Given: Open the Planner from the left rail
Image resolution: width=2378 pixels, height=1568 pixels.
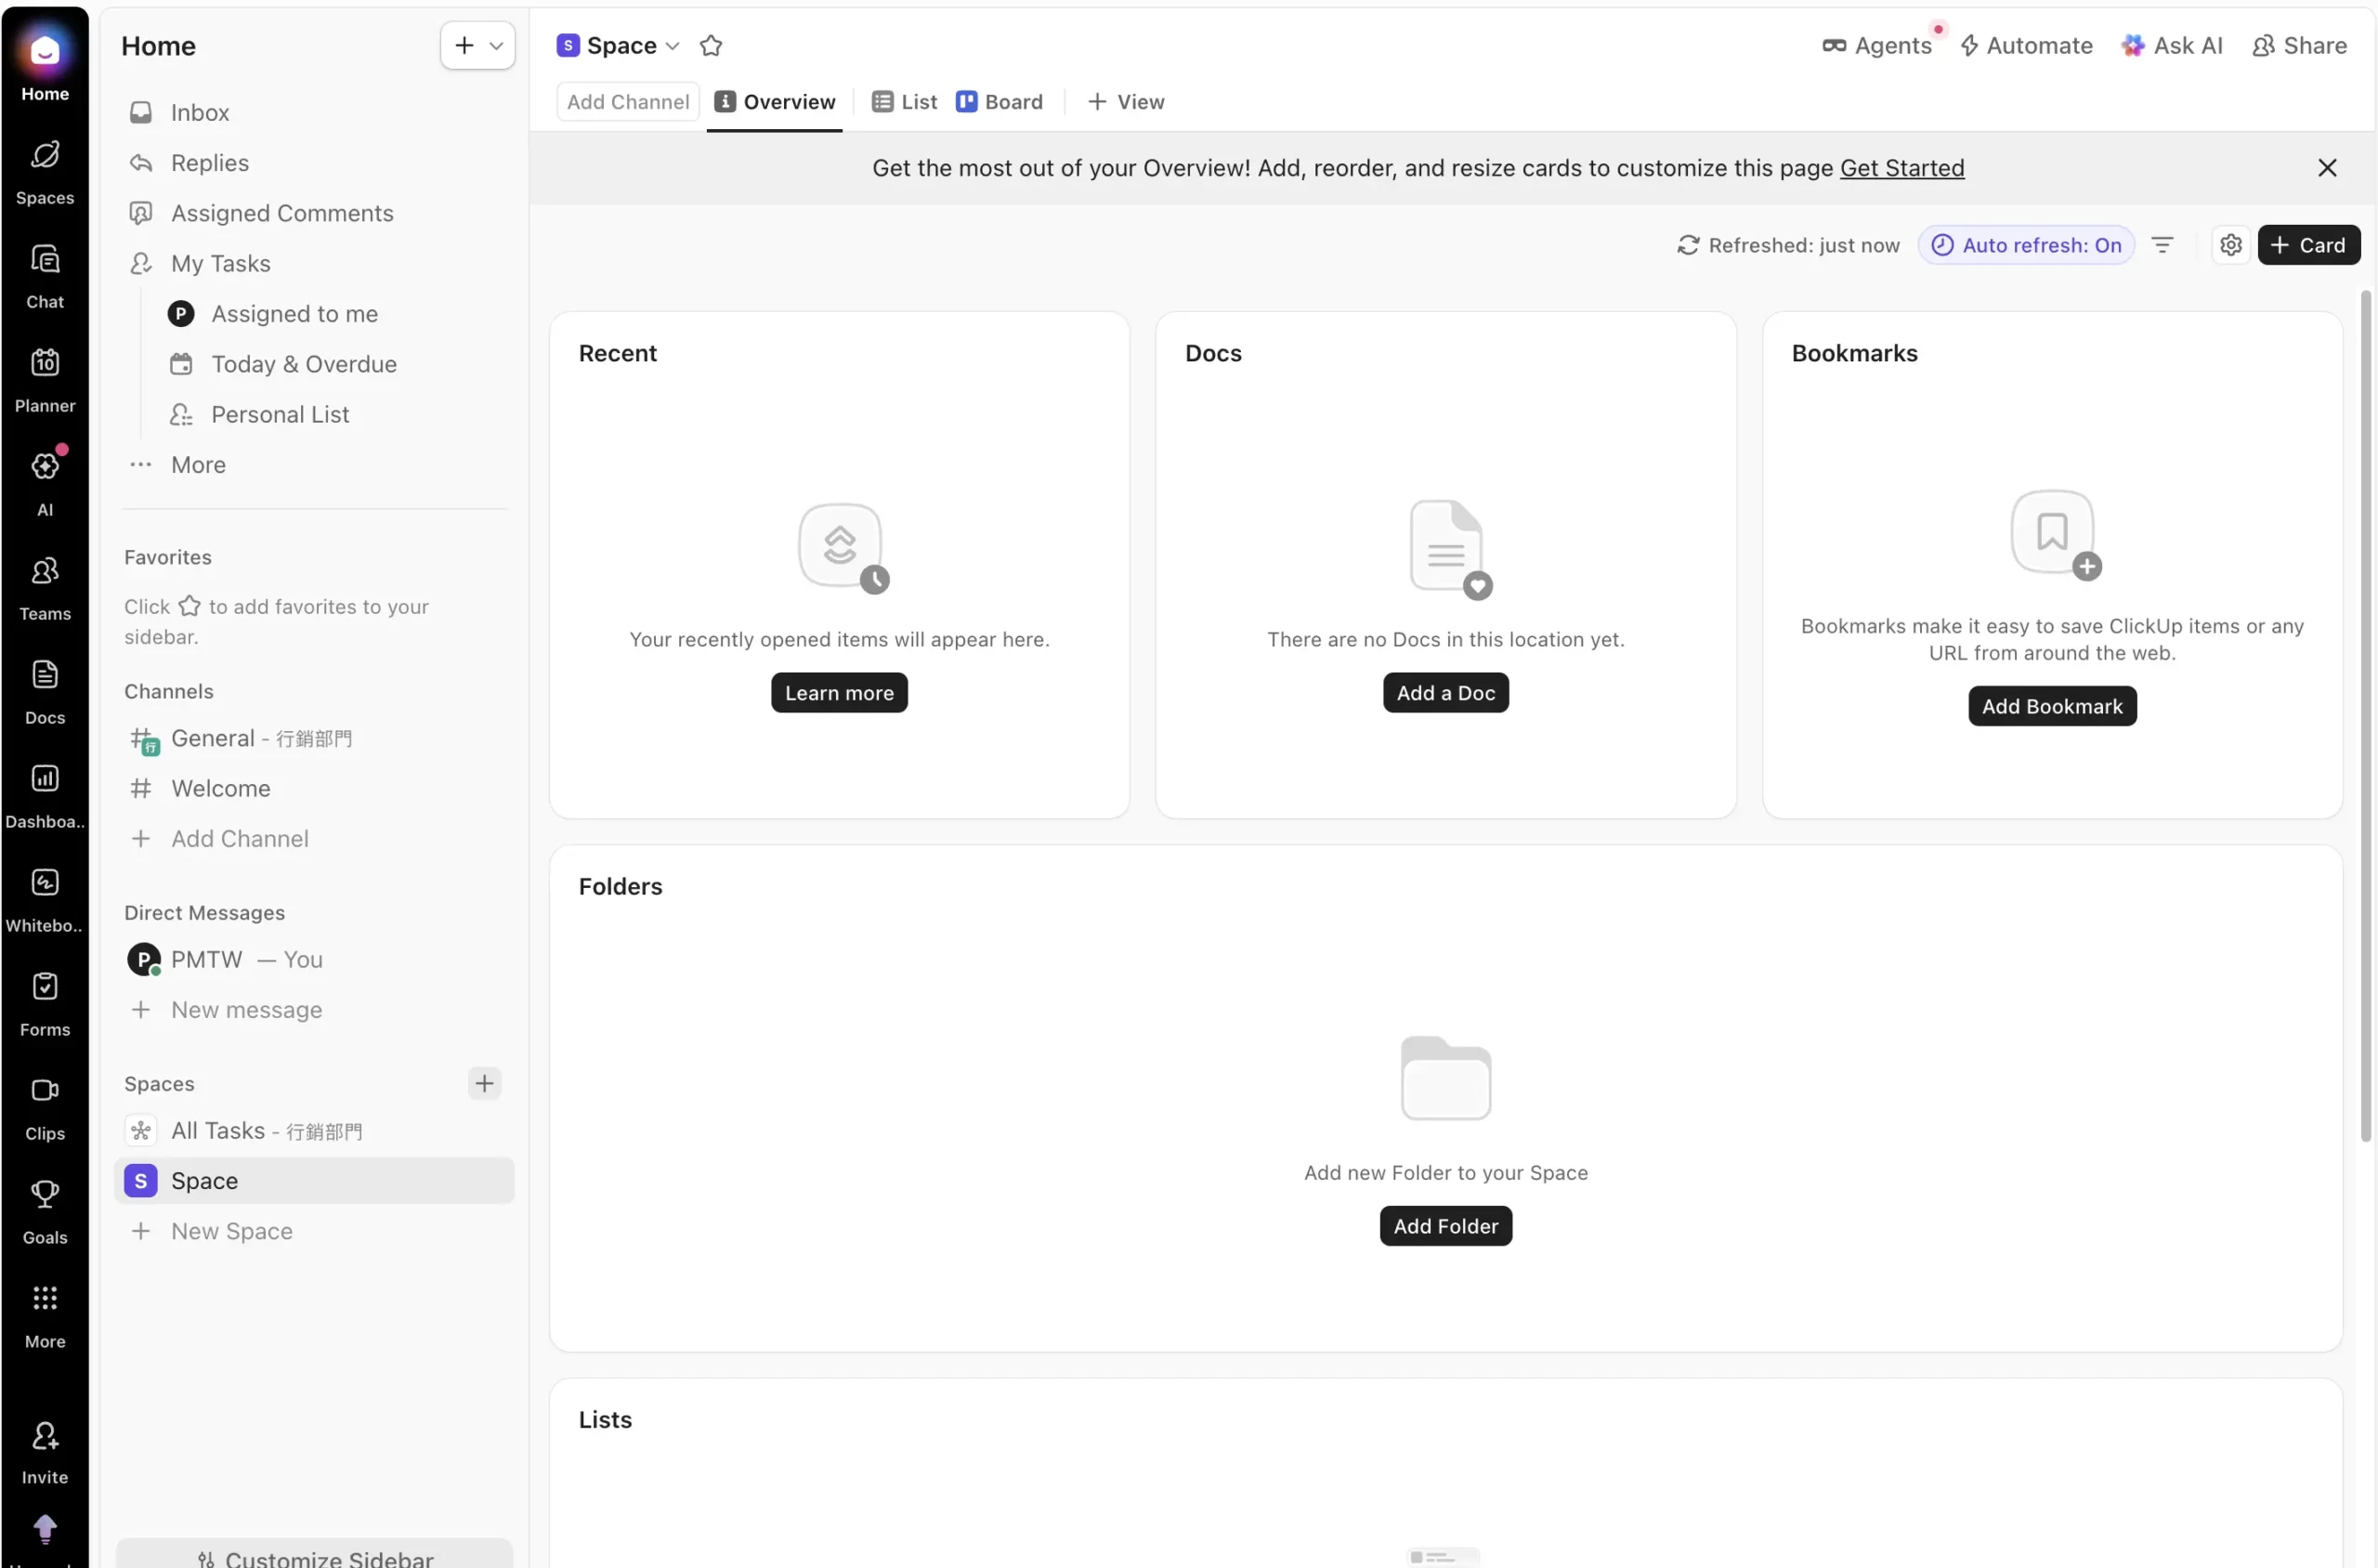Looking at the screenshot, I should 44,375.
